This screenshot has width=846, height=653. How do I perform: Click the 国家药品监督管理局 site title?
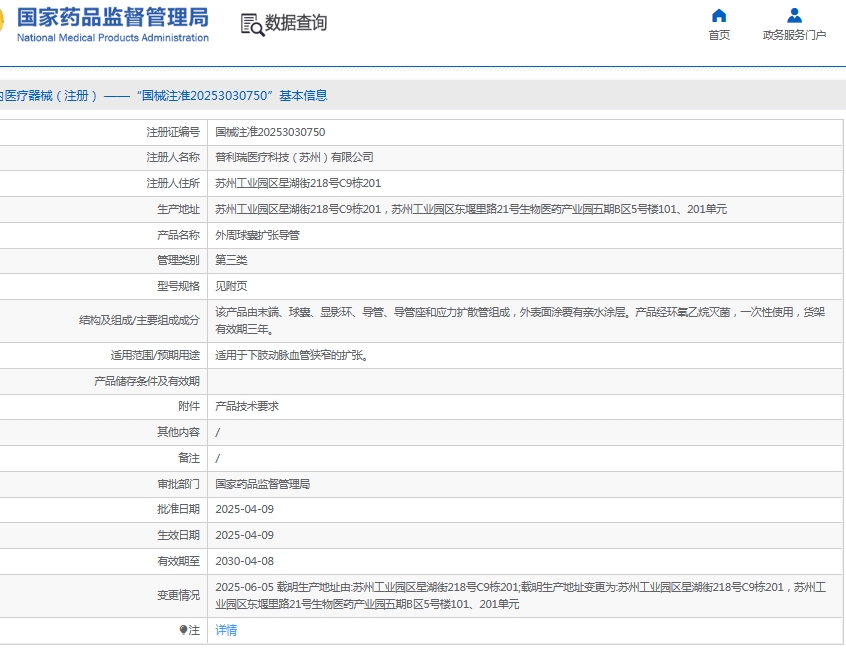coord(113,17)
